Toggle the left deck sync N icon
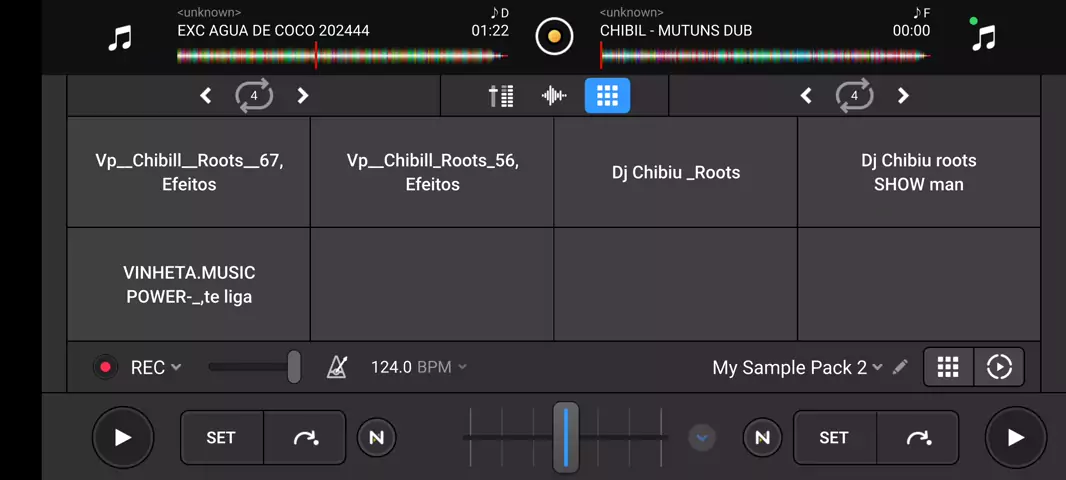The image size is (1066, 480). tap(376, 437)
